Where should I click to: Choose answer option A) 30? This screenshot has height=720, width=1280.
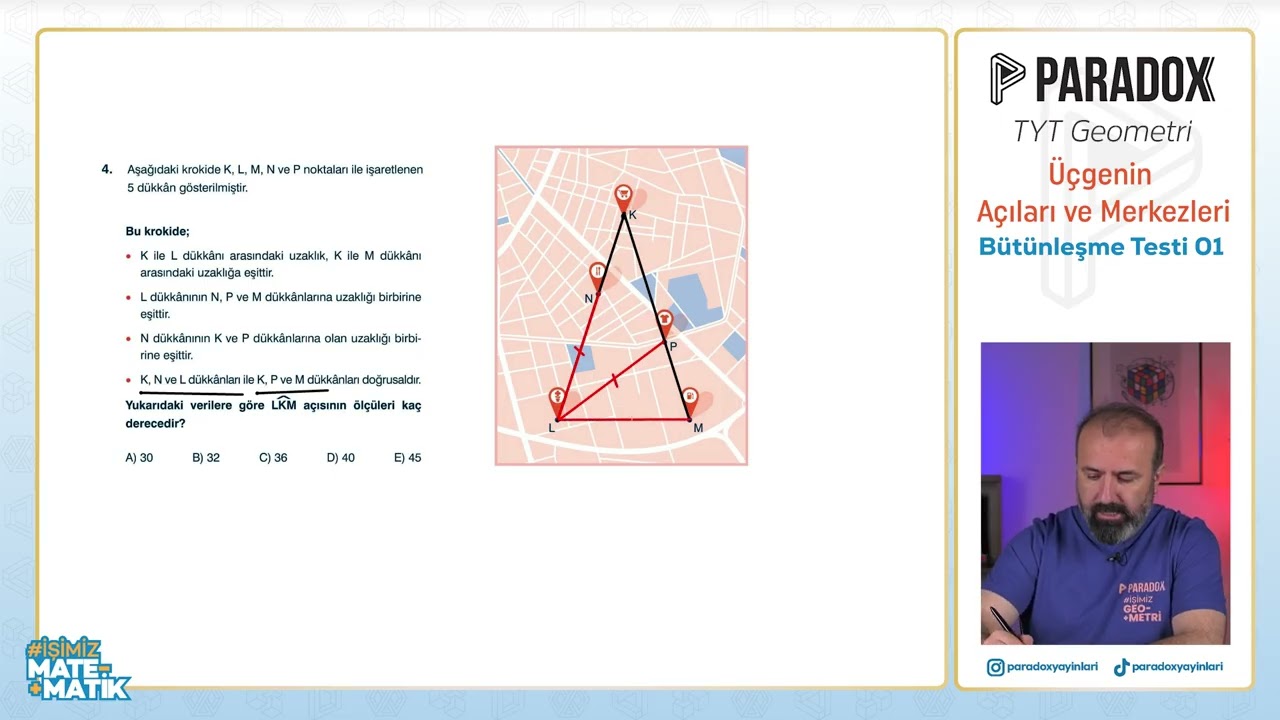[139, 458]
